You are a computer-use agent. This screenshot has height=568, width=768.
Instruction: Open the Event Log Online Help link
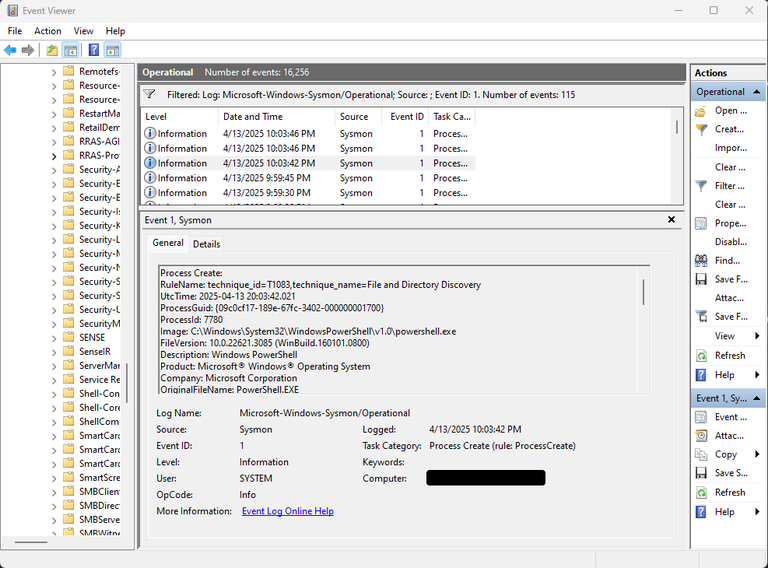(288, 511)
